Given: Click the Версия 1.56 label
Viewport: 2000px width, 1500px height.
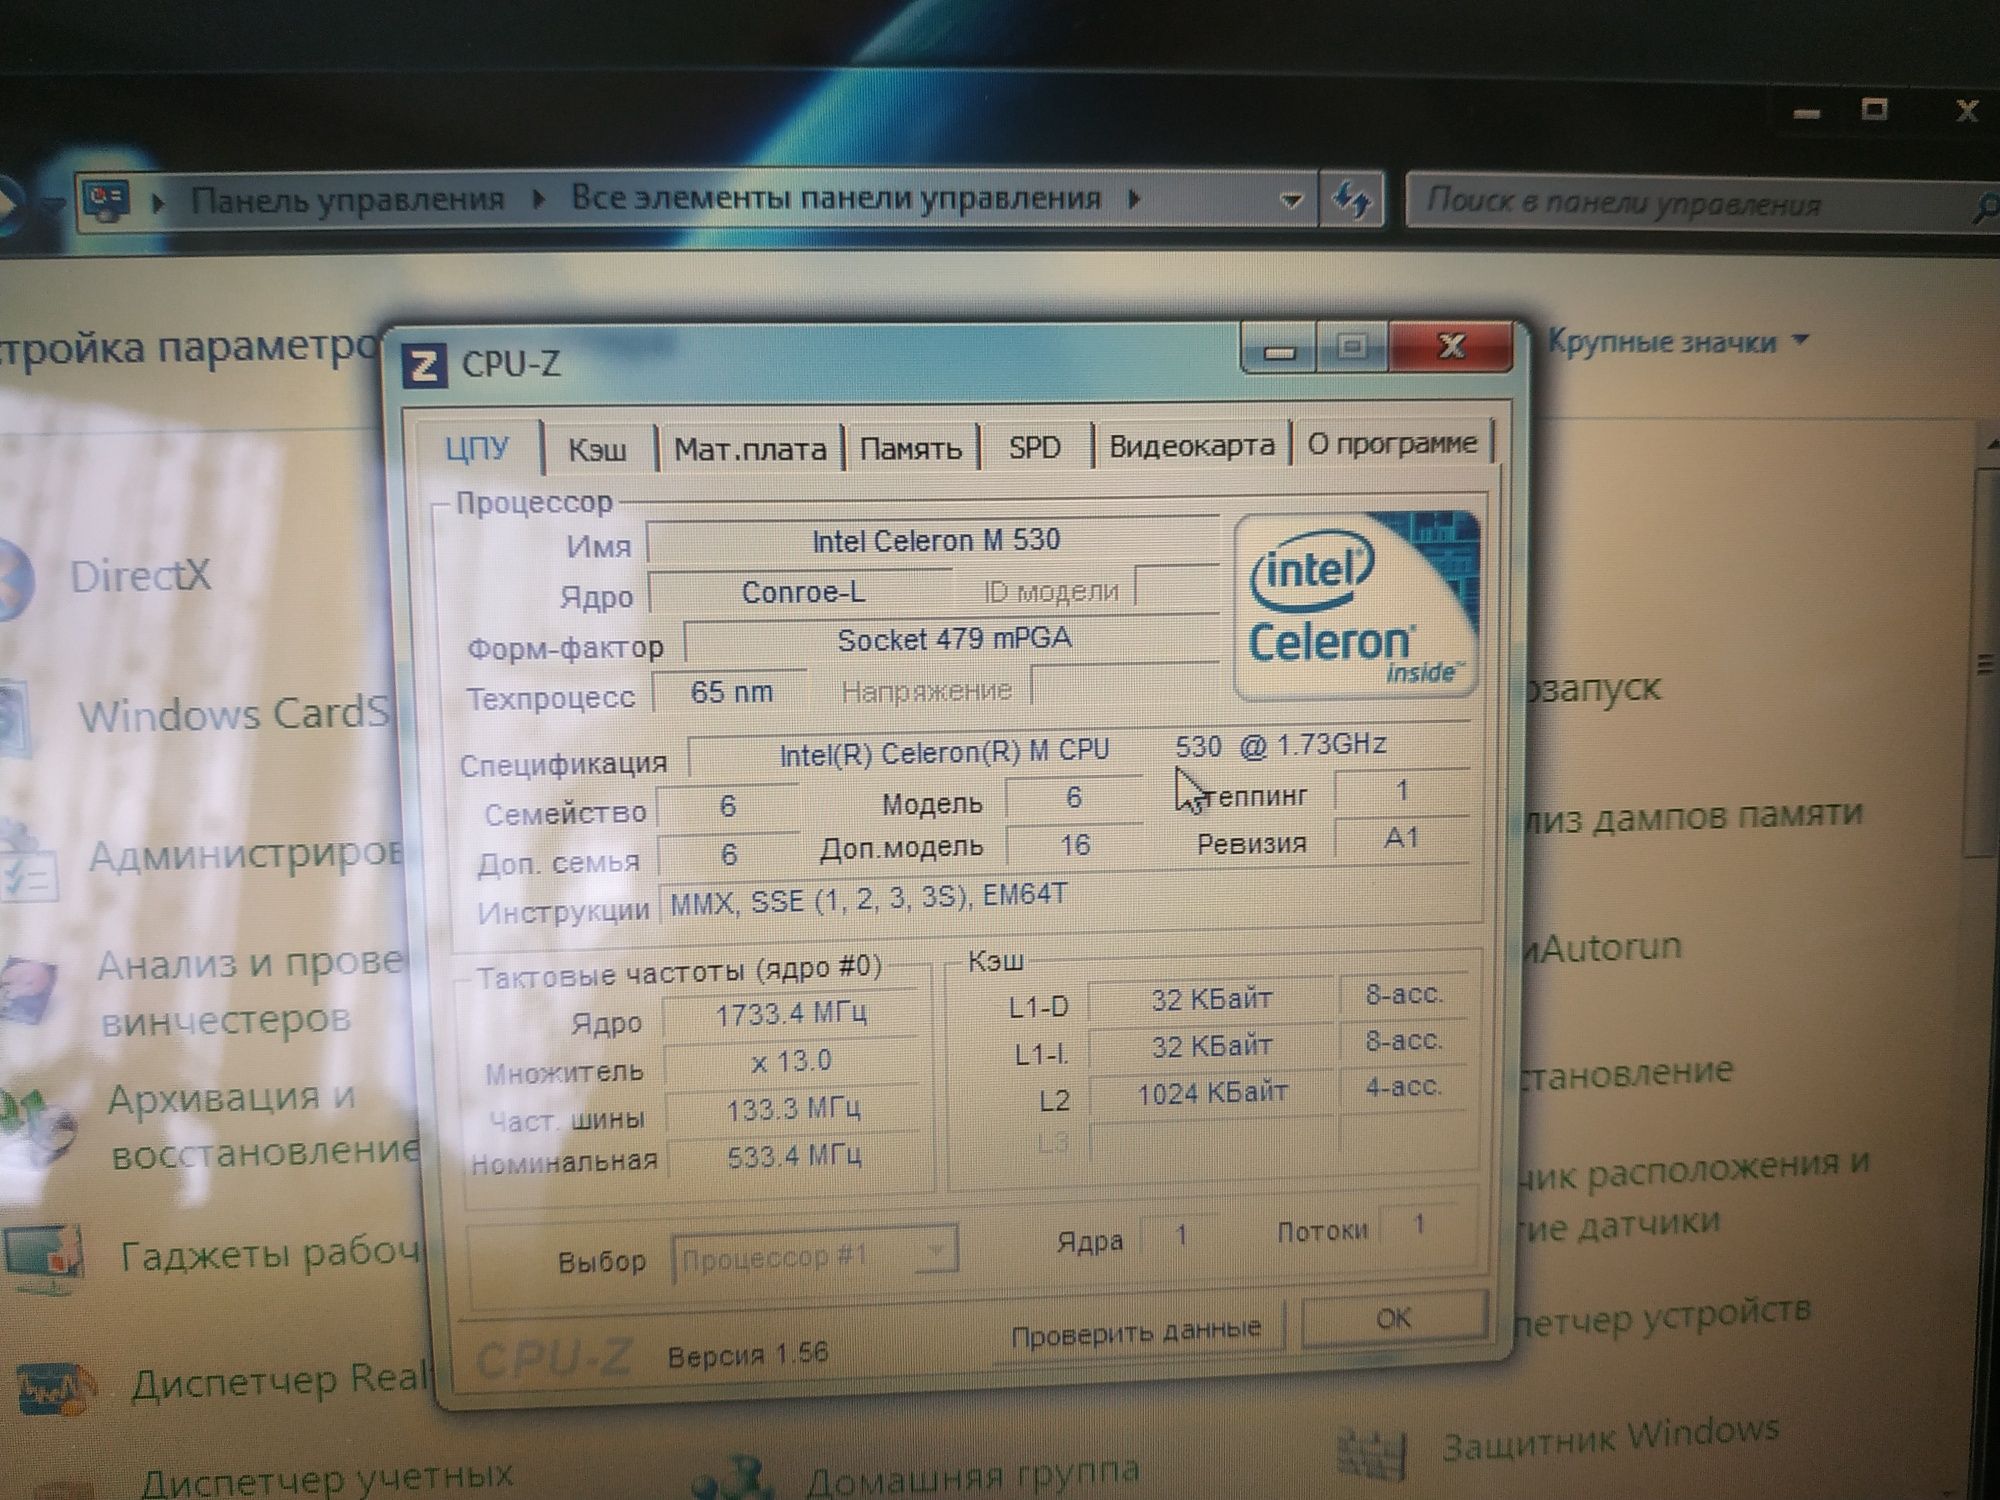Looking at the screenshot, I should pyautogui.click(x=747, y=1356).
